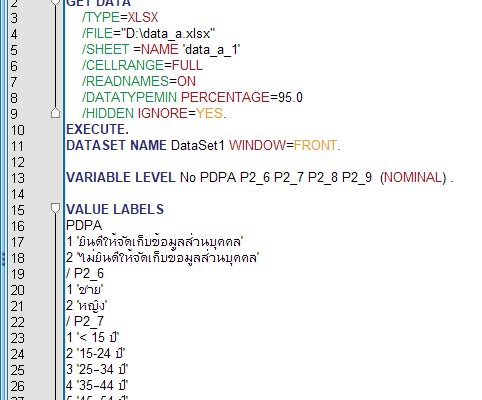This screenshot has width=482, height=400.
Task: Click the '/ P2_7' line
Action: pyautogui.click(x=85, y=321)
